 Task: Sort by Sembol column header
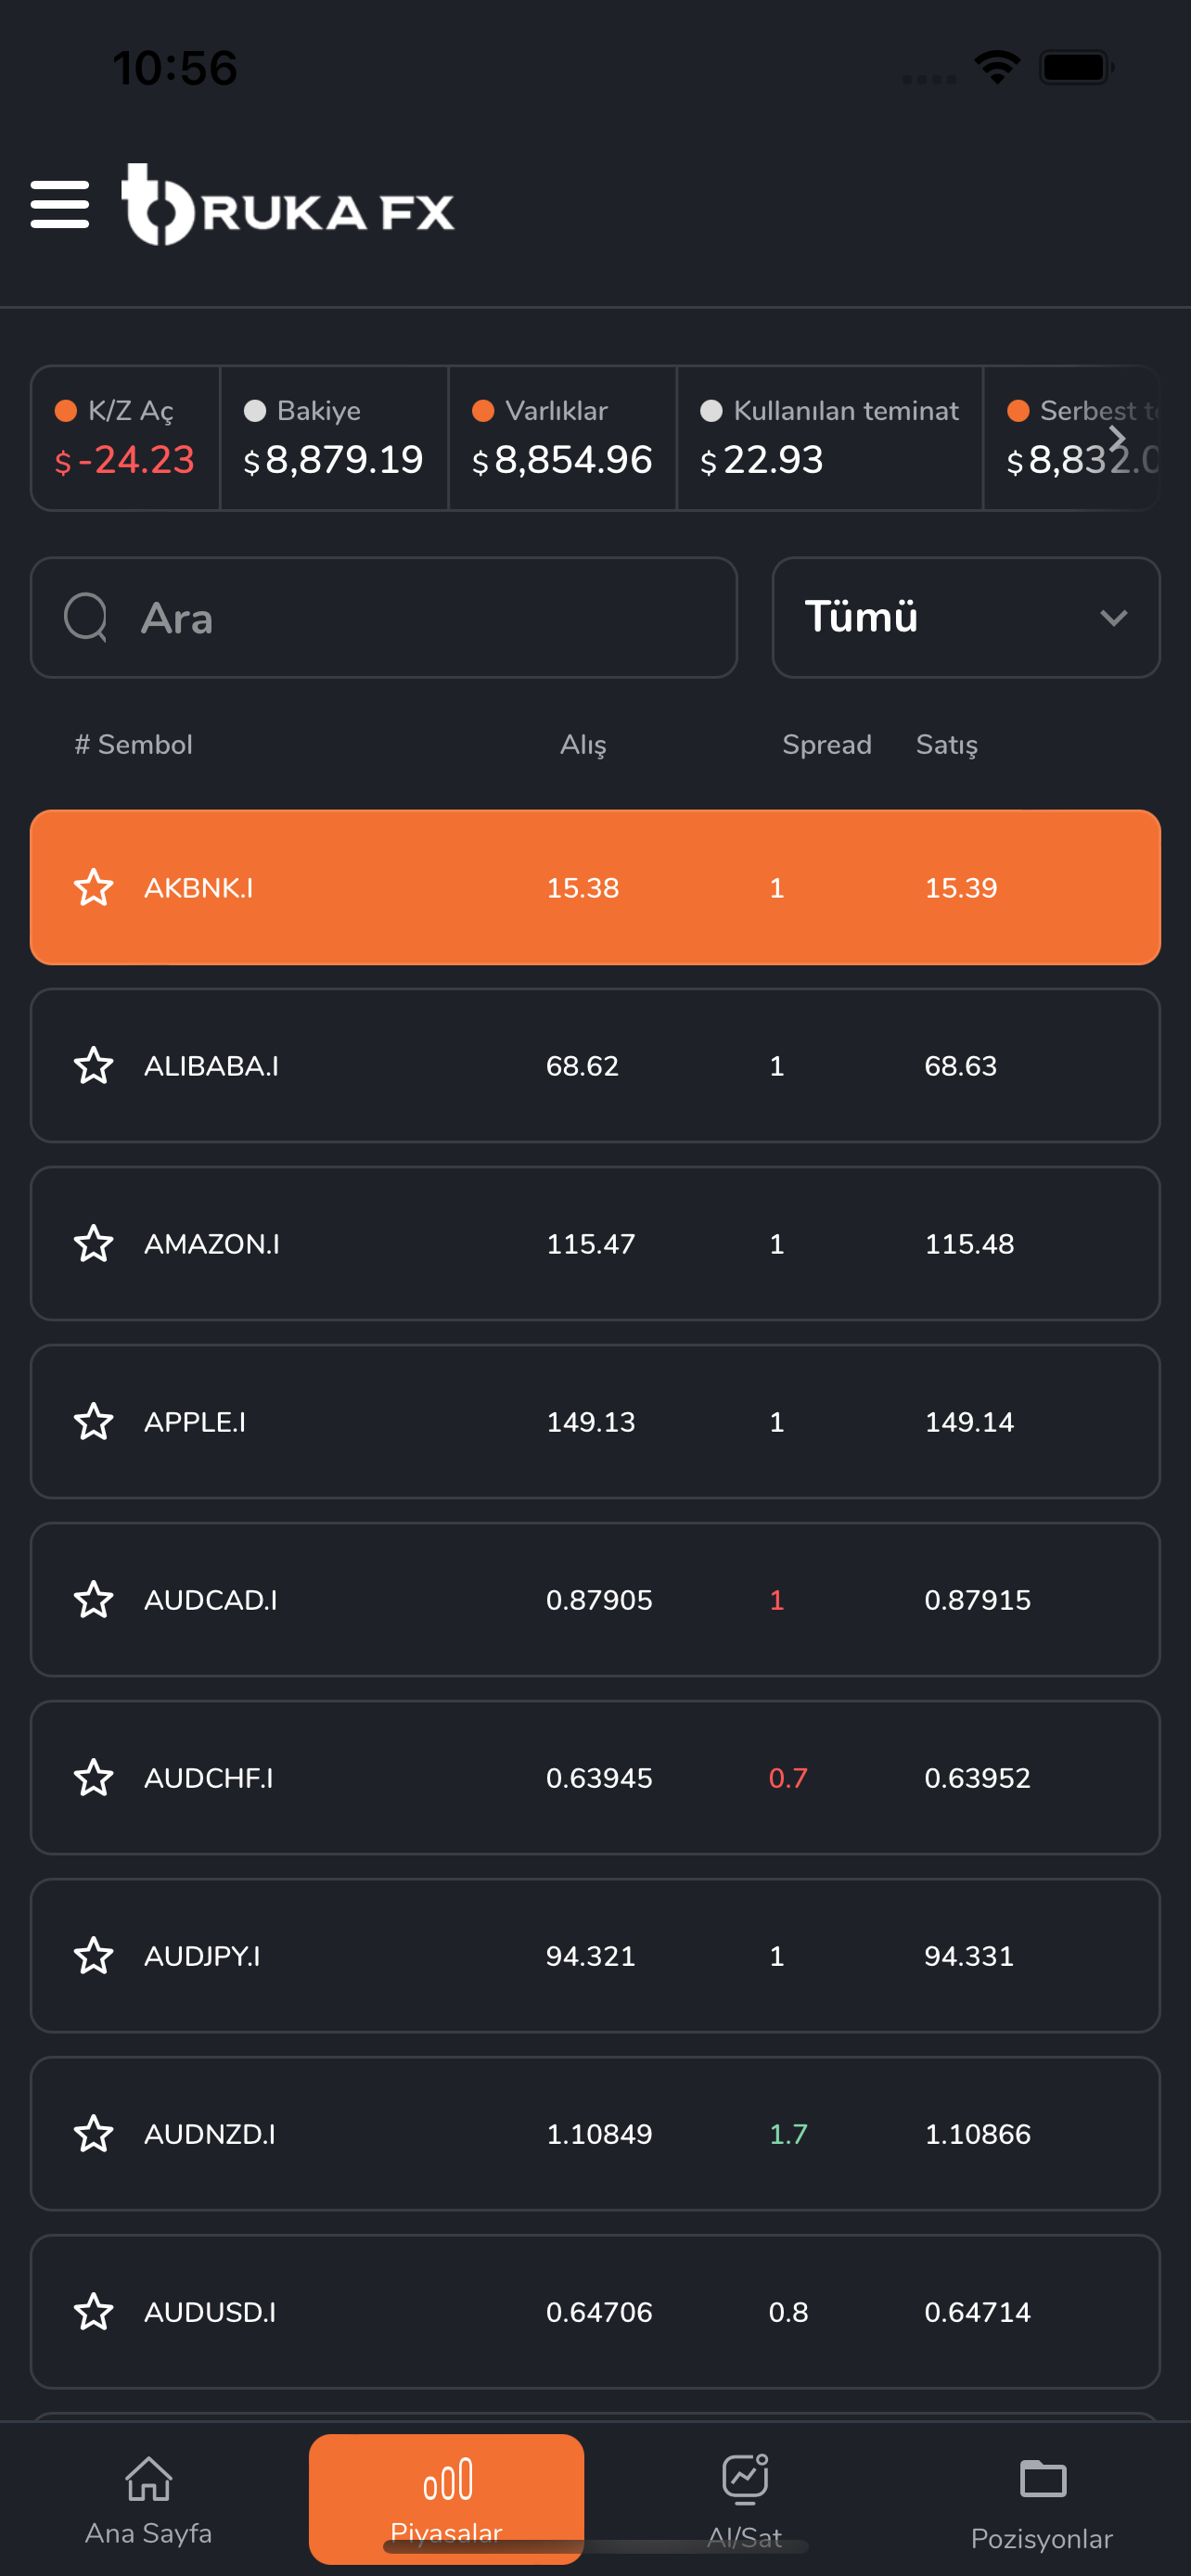[x=134, y=744]
